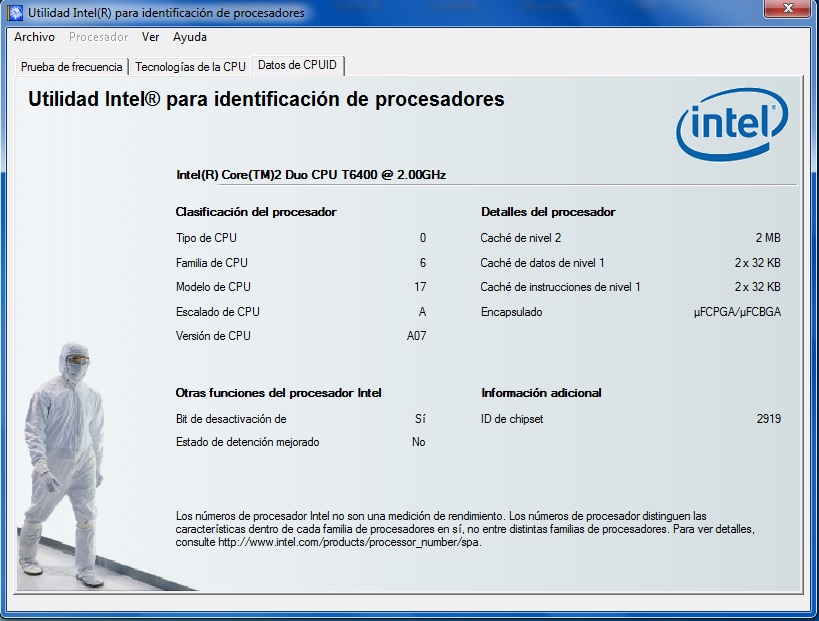Screen dimensions: 819x621
Task: Click the Versión de CPU label
Action: click(x=213, y=336)
